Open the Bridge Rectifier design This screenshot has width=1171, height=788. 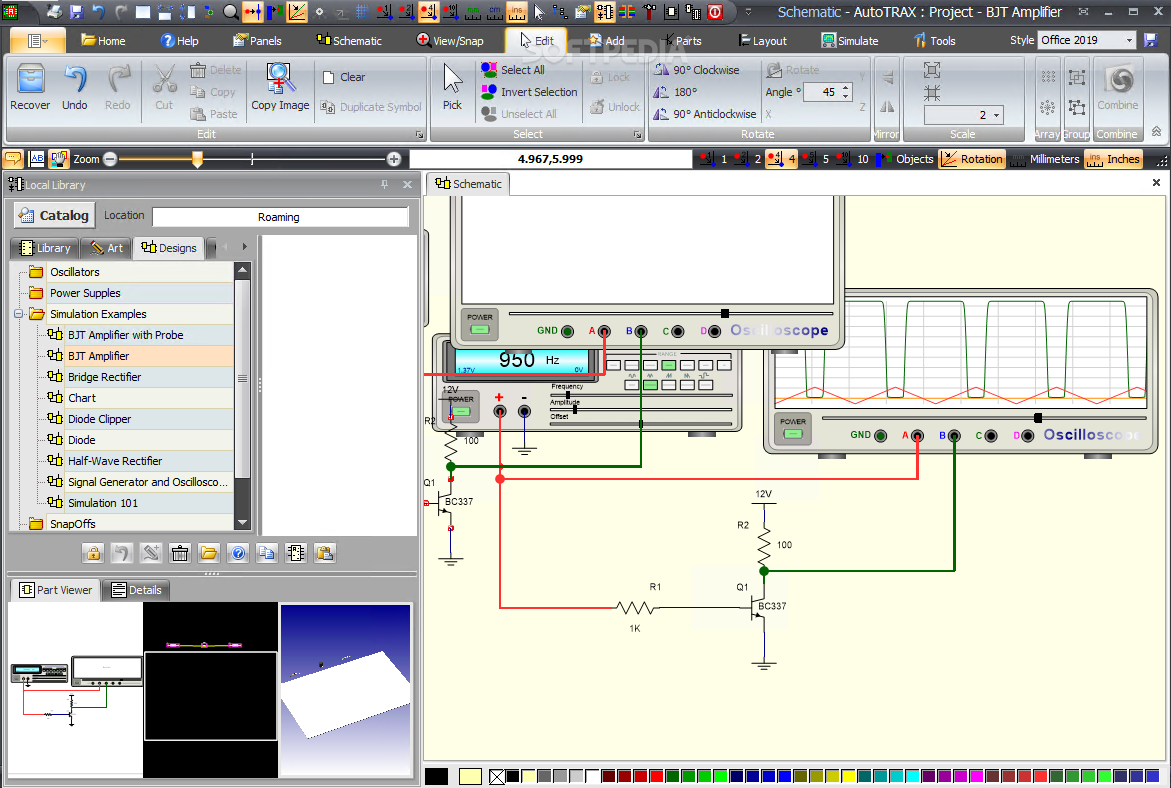tap(105, 377)
